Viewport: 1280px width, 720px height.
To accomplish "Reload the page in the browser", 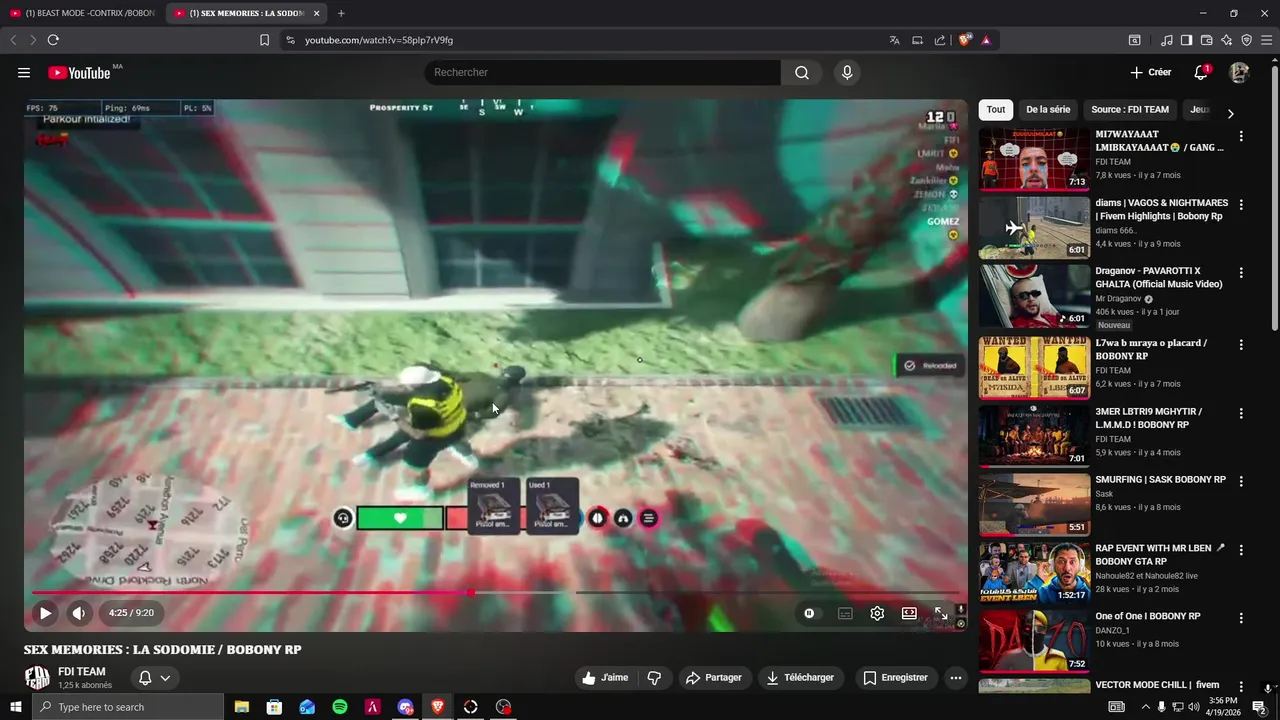I will pos(53,40).
